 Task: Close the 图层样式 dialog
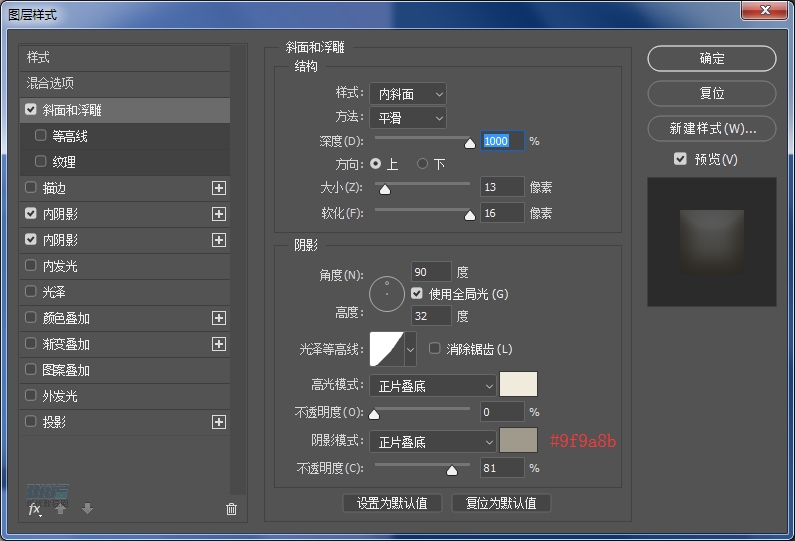[765, 10]
